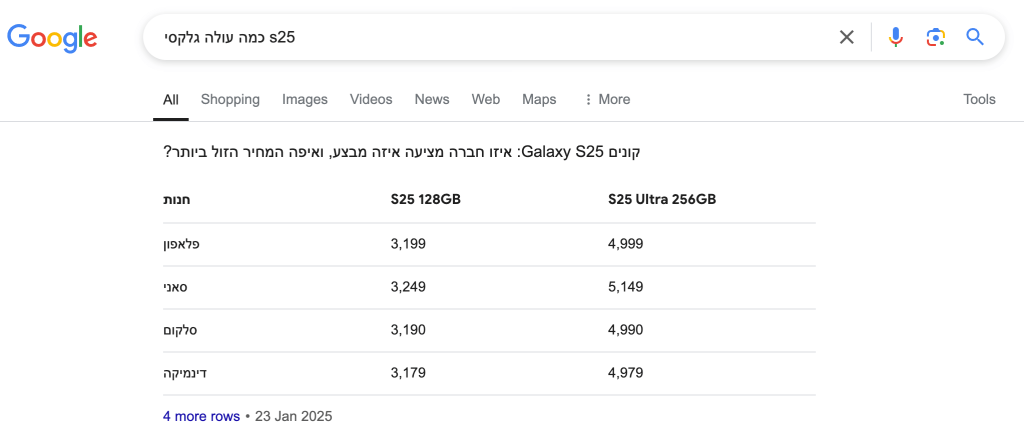Click the Google logo
The image size is (1024, 440).
(52, 38)
